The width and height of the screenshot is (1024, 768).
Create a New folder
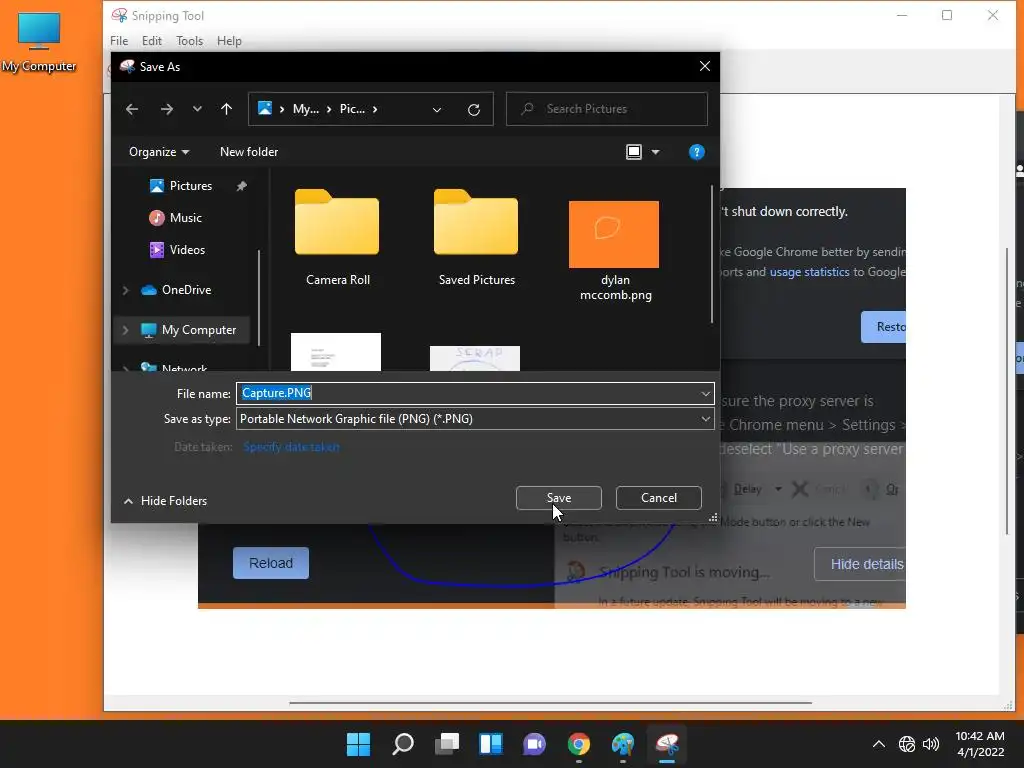coord(249,152)
